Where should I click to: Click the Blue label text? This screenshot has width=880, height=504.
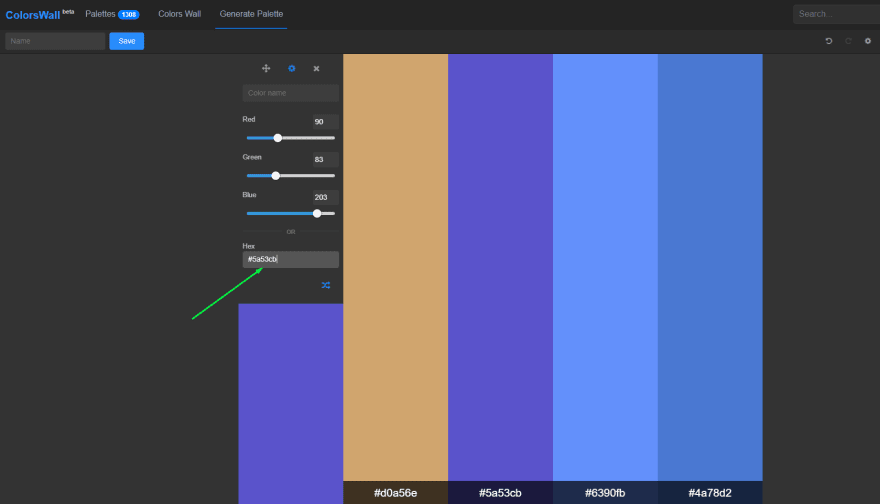click(x=249, y=195)
